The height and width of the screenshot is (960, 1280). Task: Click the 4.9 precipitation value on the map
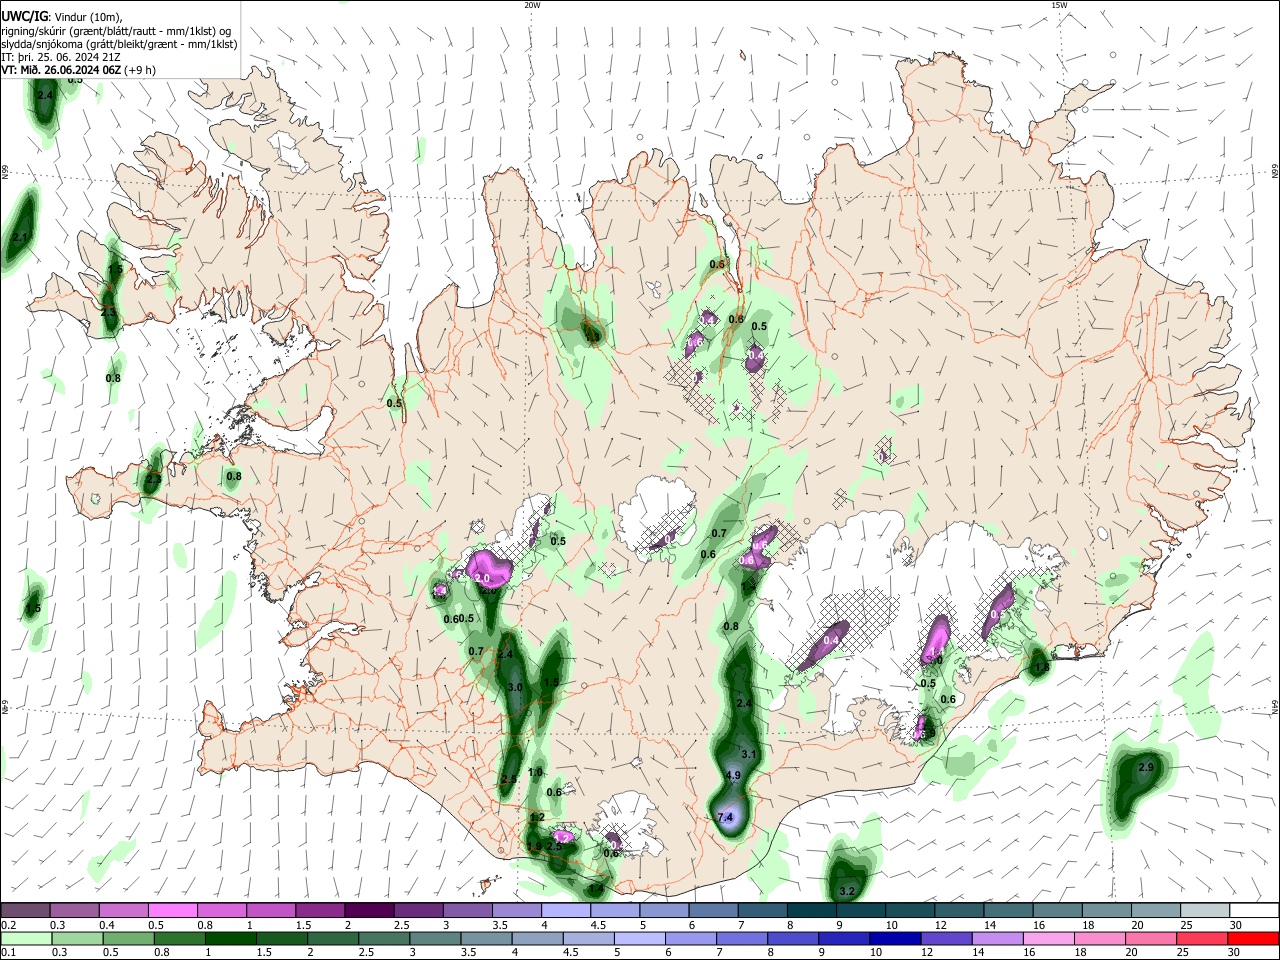[x=733, y=775]
